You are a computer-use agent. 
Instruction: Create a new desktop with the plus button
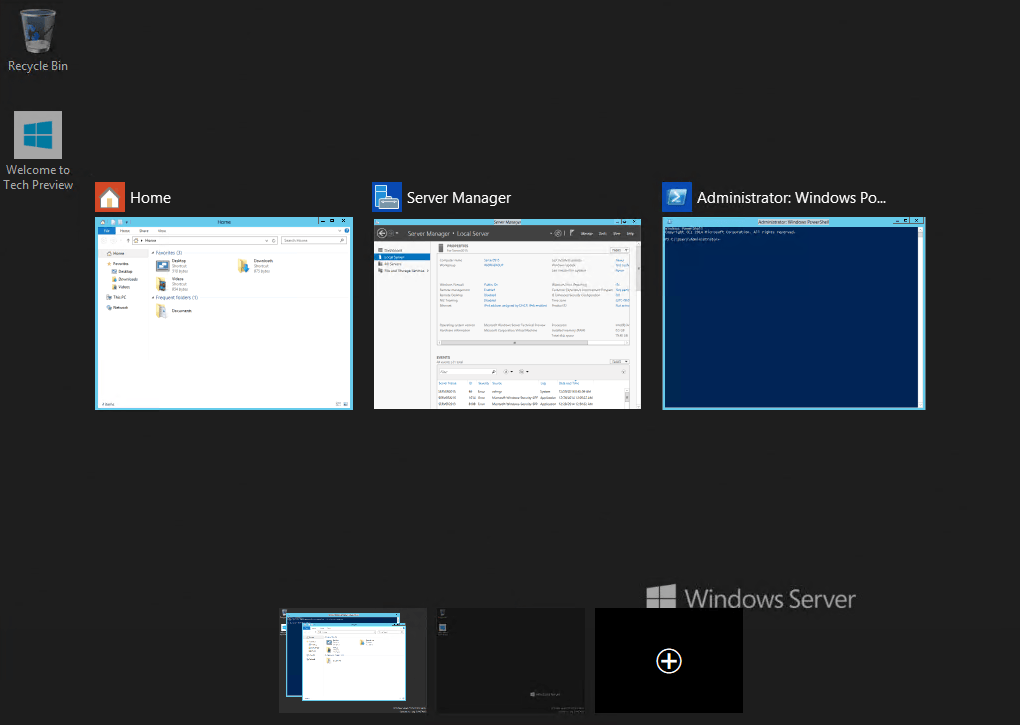click(668, 661)
